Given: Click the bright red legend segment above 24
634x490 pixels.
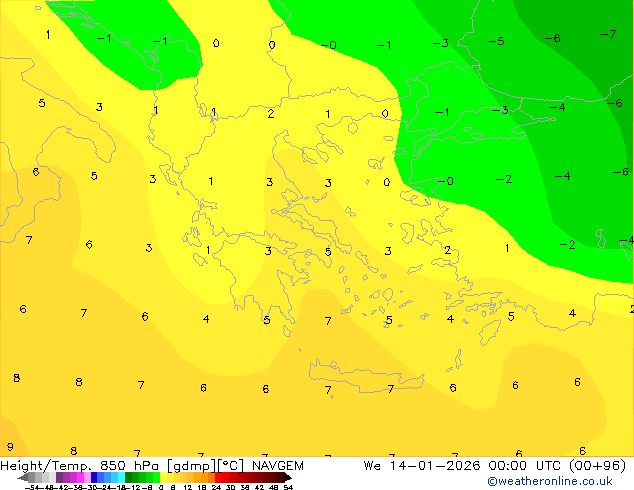Looking at the screenshot, I should (218, 477).
